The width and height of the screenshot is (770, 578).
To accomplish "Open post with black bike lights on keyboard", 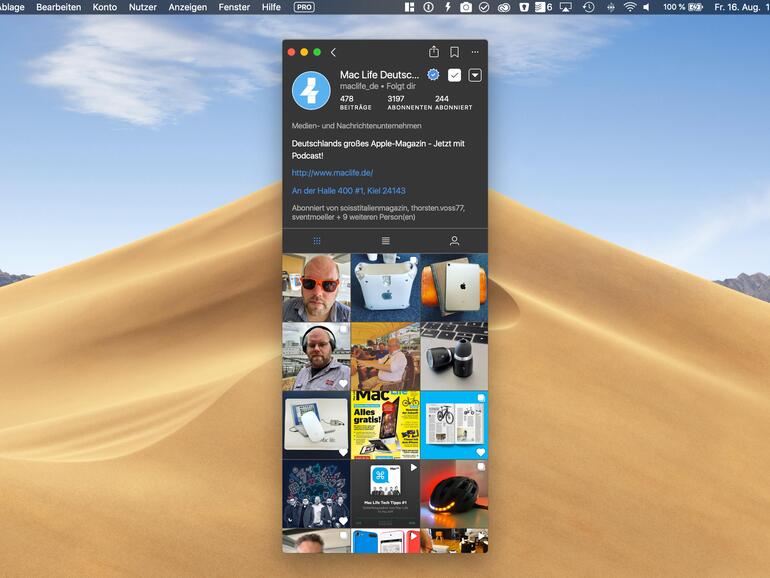I will (454, 357).
